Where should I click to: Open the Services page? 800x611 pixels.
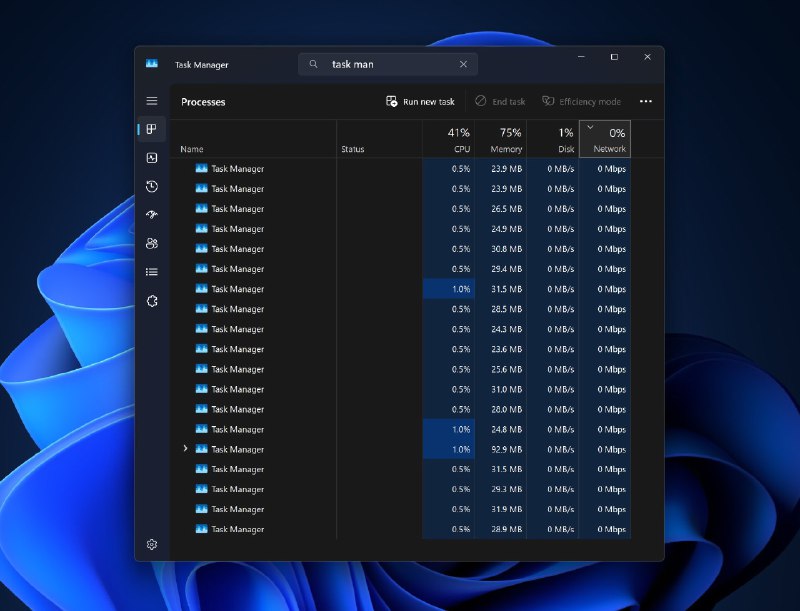coord(152,301)
